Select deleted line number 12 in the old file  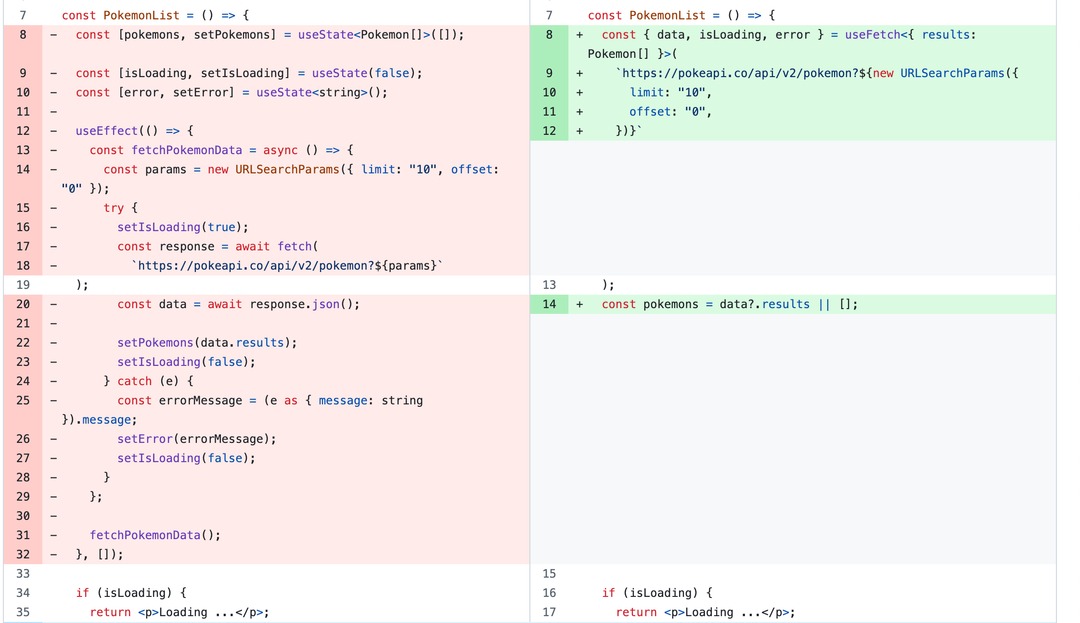[23, 131]
